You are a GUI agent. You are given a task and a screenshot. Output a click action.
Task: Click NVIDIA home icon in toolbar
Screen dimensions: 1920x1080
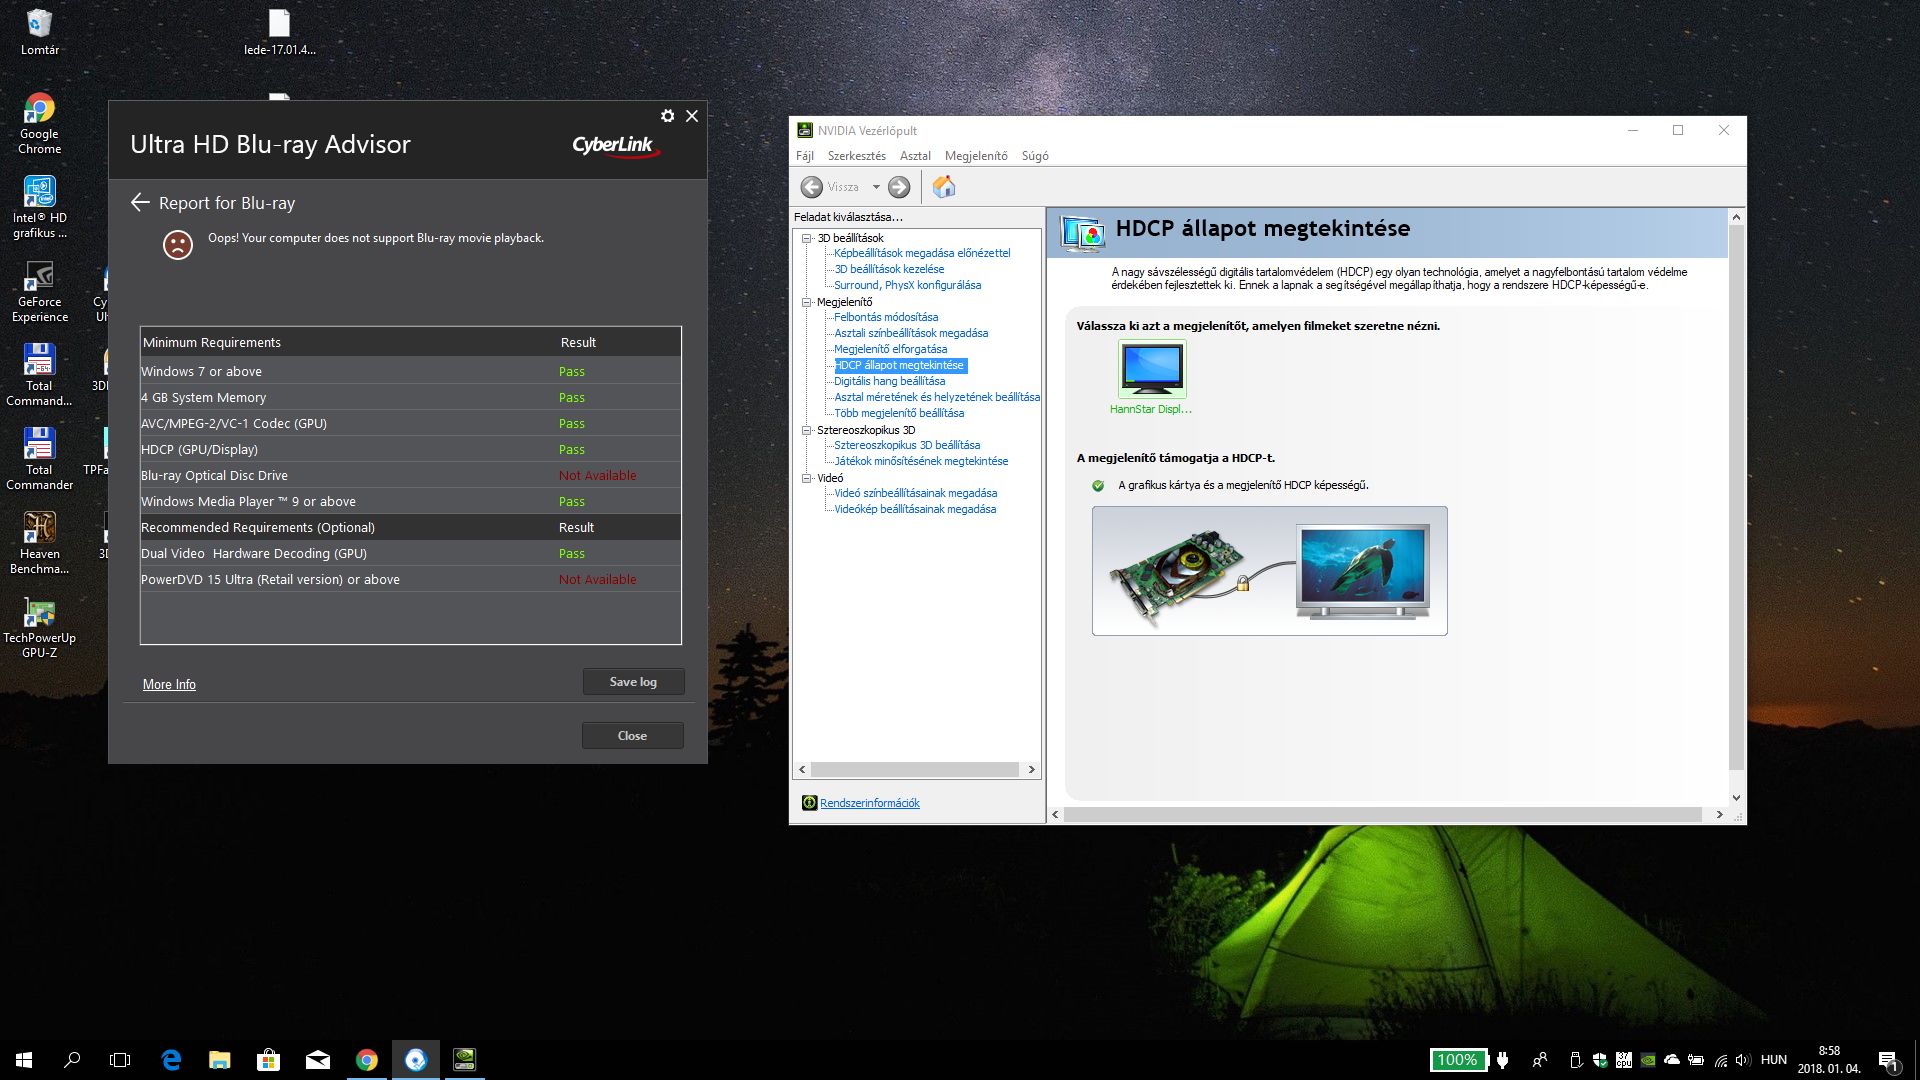943,187
